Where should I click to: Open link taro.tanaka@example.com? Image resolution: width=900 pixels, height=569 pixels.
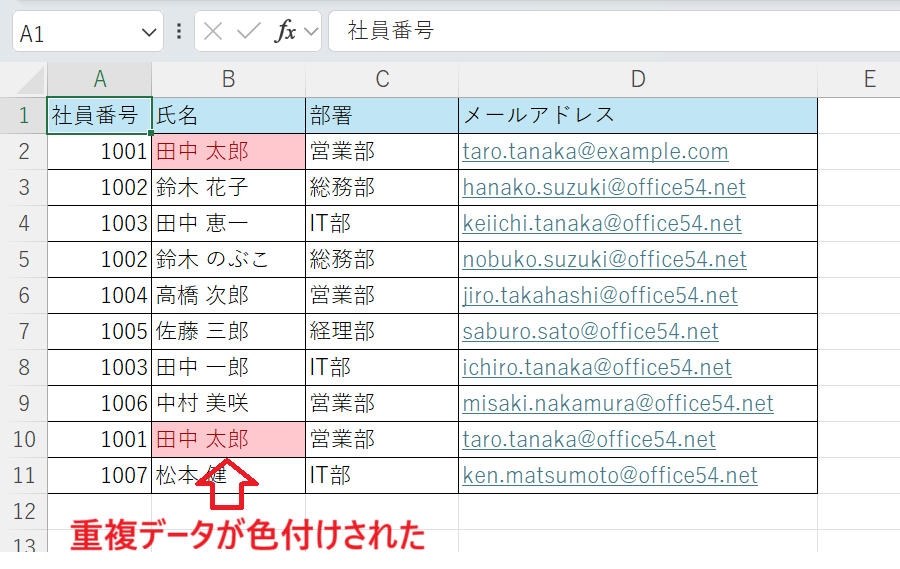pos(595,152)
